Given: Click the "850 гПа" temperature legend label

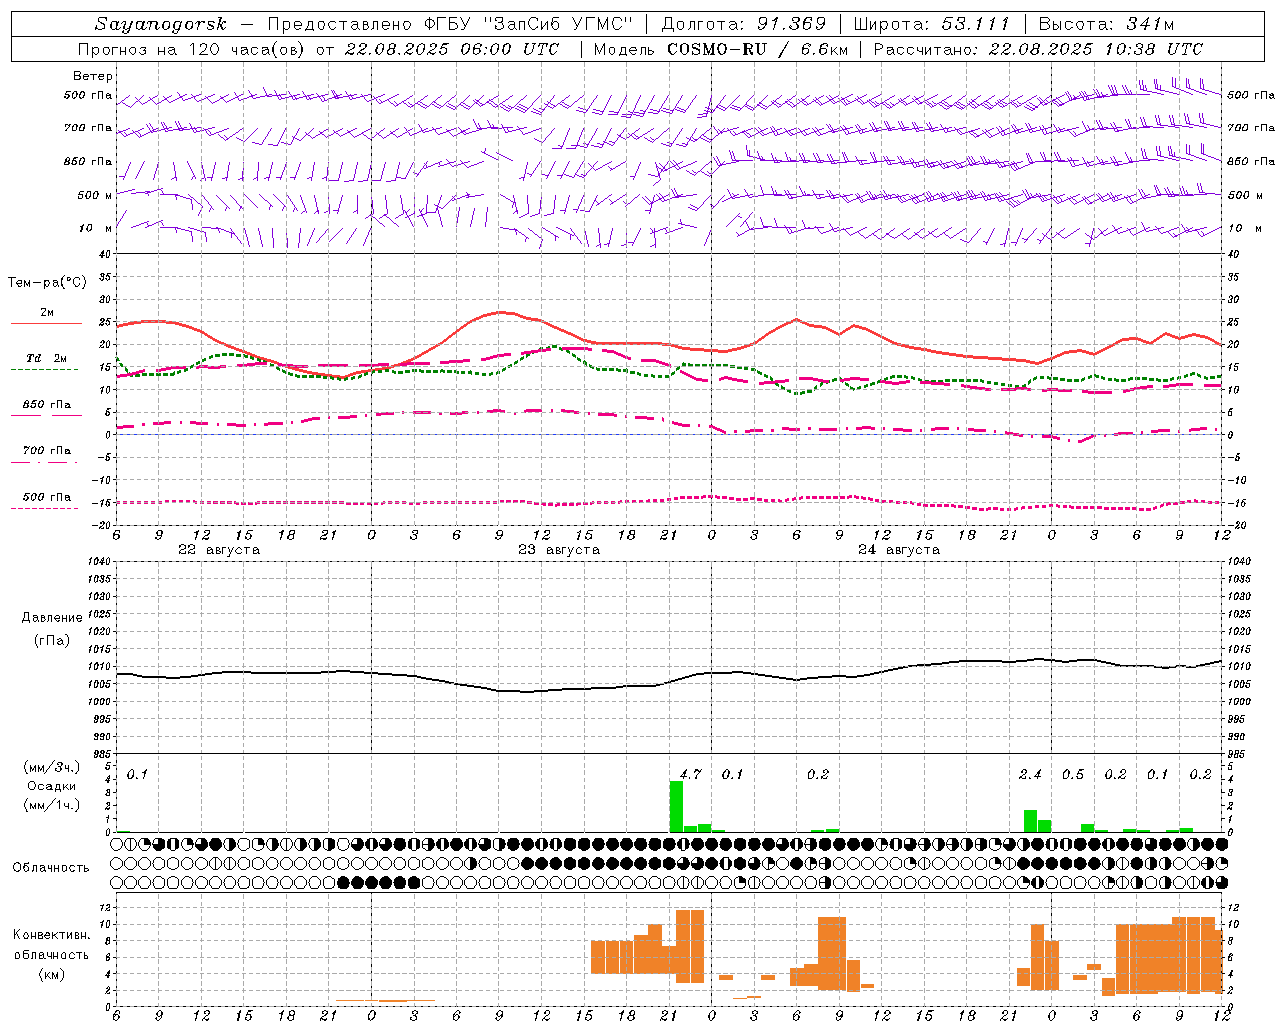Looking at the screenshot, I should point(46,405).
